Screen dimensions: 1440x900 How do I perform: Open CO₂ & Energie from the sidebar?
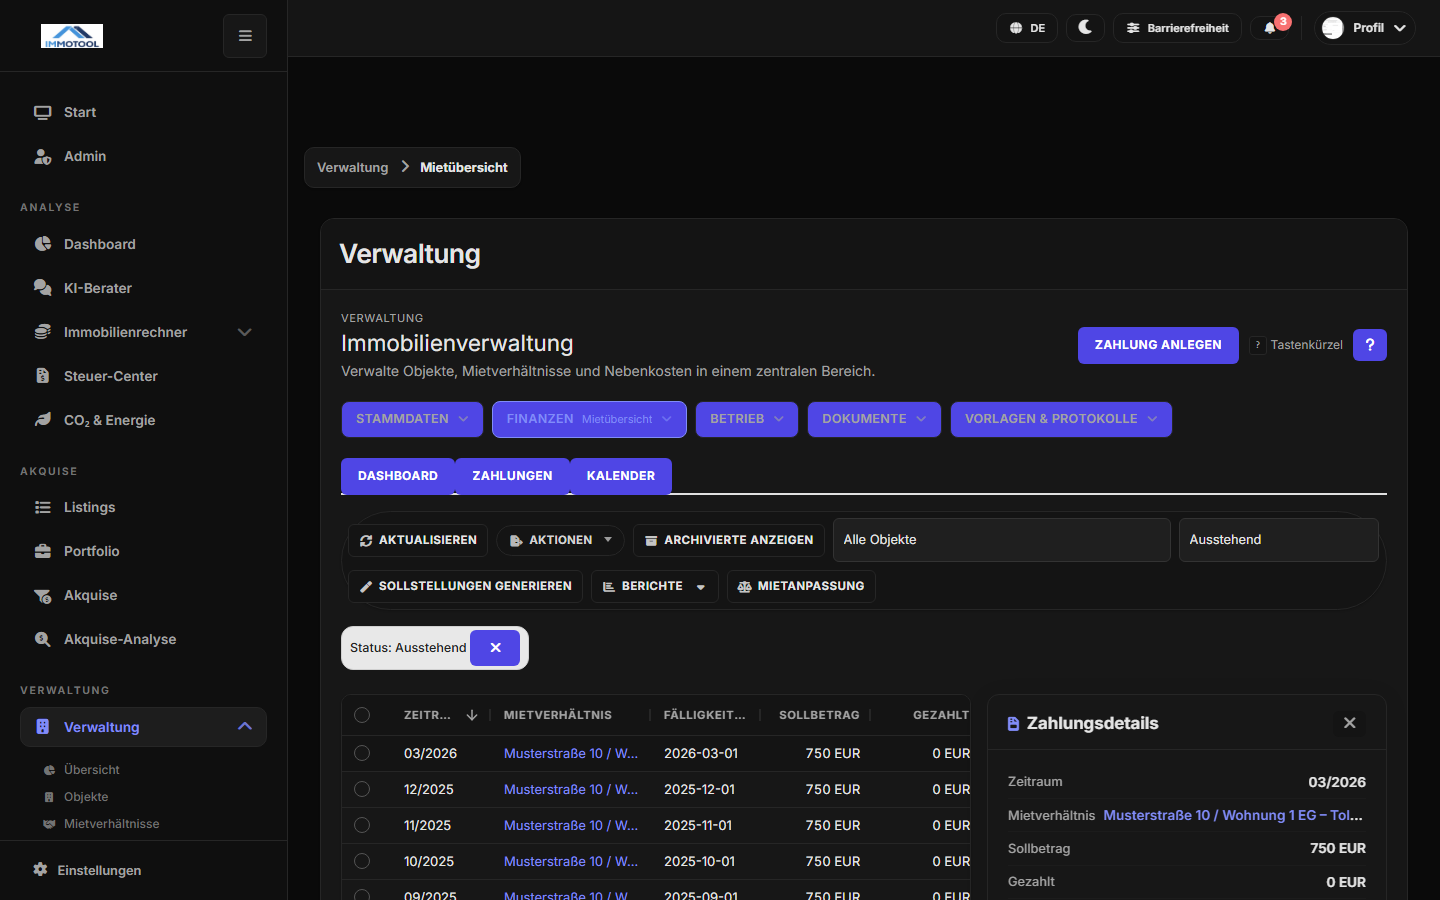(x=110, y=420)
